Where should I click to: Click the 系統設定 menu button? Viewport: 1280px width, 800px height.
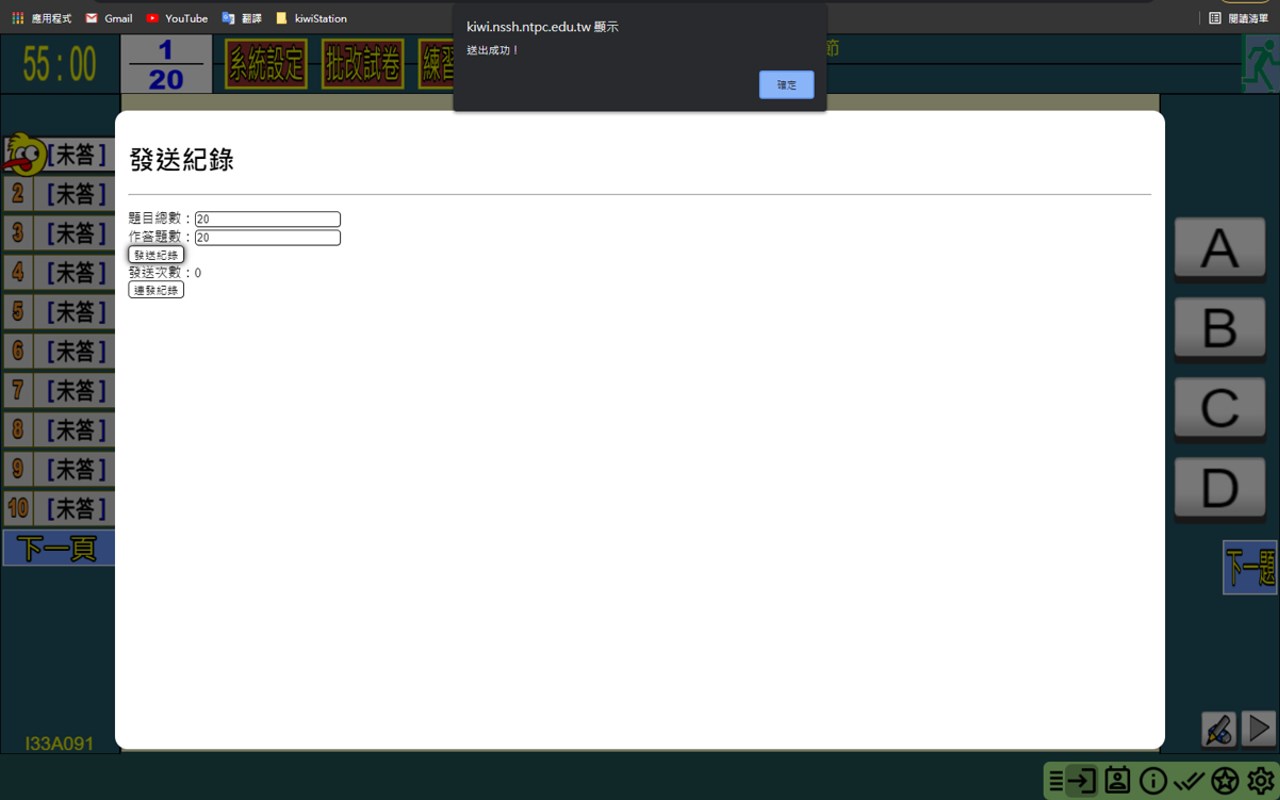coord(266,65)
